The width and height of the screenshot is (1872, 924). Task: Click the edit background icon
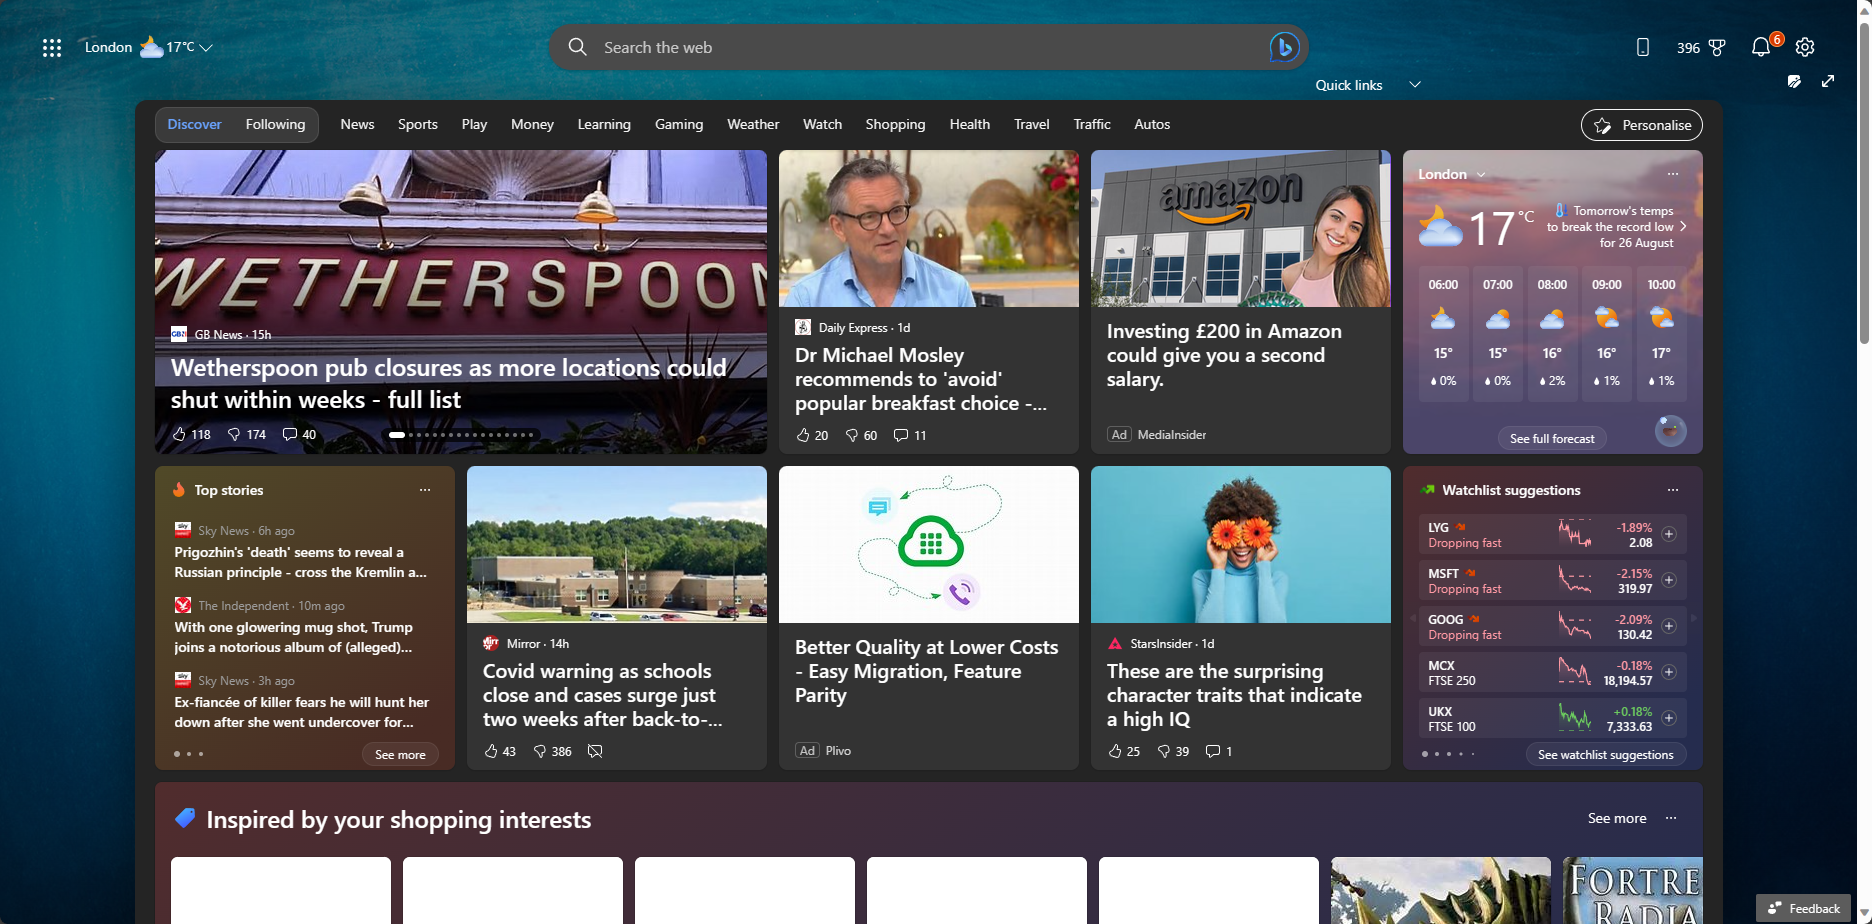(x=1795, y=81)
